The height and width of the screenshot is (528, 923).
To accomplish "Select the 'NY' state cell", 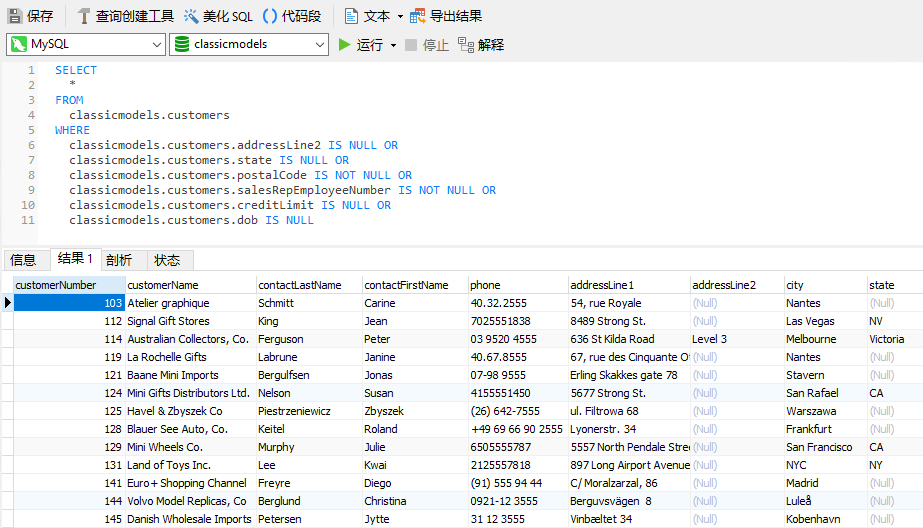I will click(895, 465).
